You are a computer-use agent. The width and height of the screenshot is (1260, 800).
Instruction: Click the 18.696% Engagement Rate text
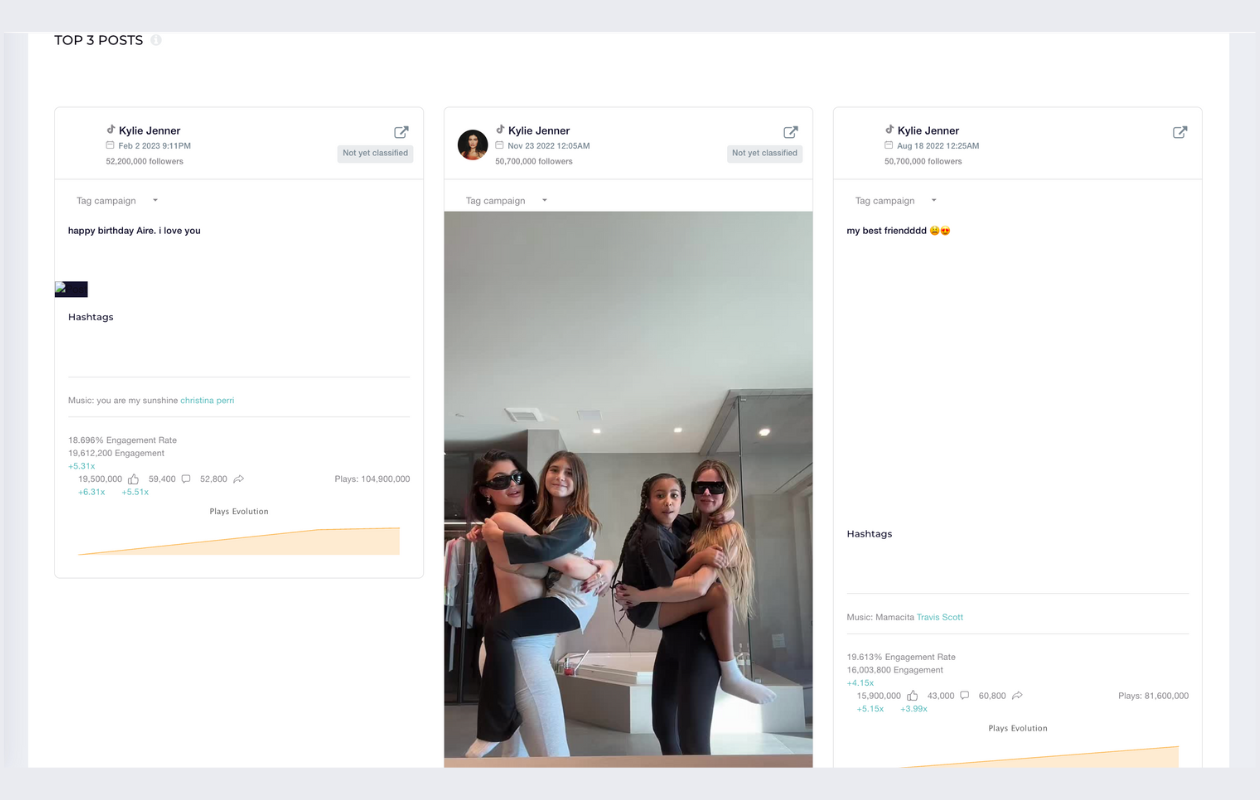click(x=122, y=440)
